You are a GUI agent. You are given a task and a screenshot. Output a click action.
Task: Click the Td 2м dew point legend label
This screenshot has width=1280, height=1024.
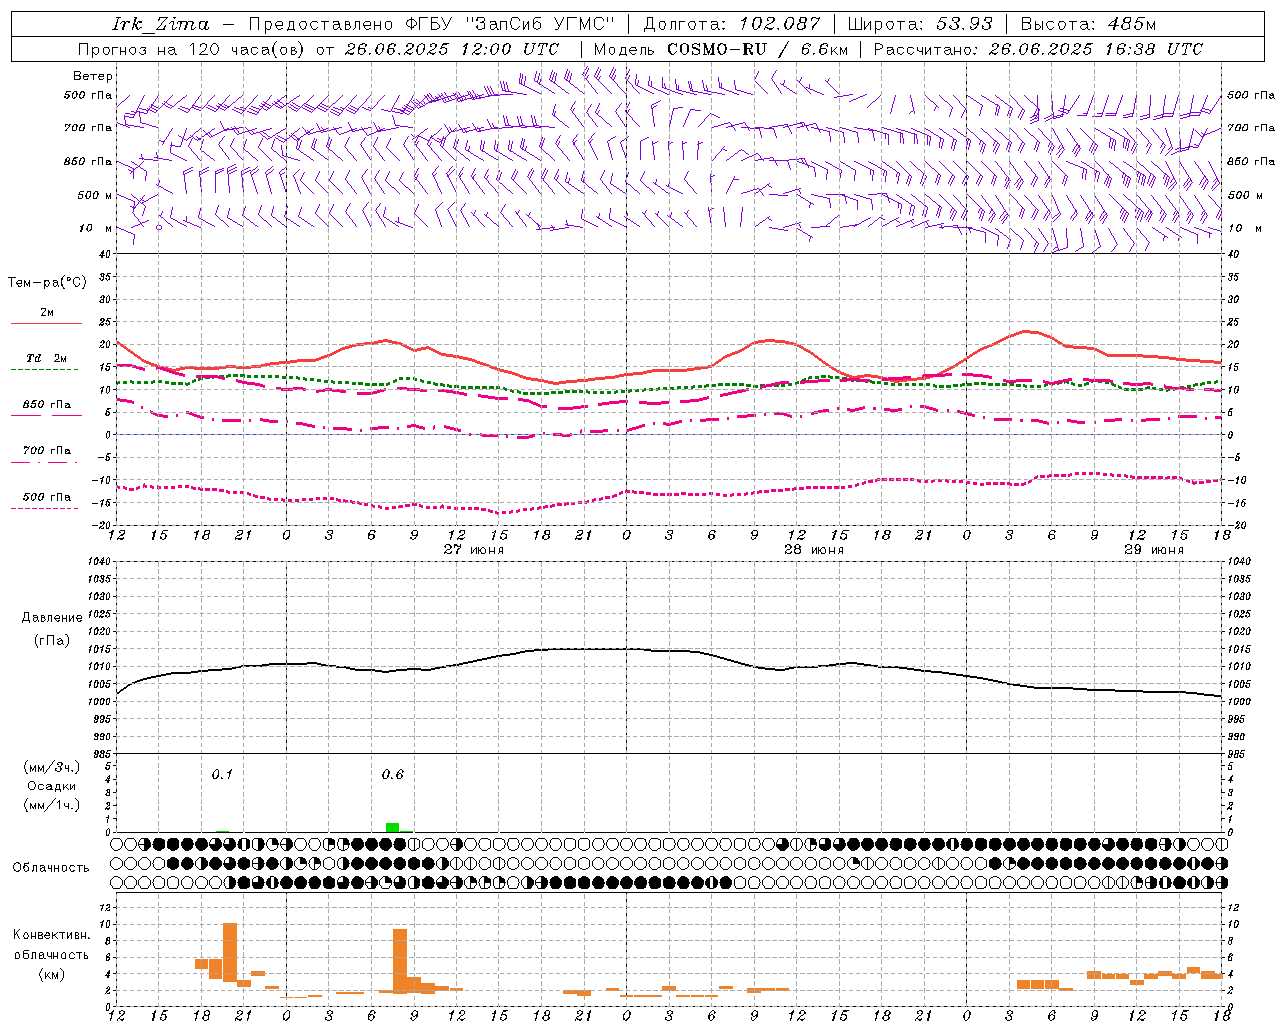click(x=47, y=358)
